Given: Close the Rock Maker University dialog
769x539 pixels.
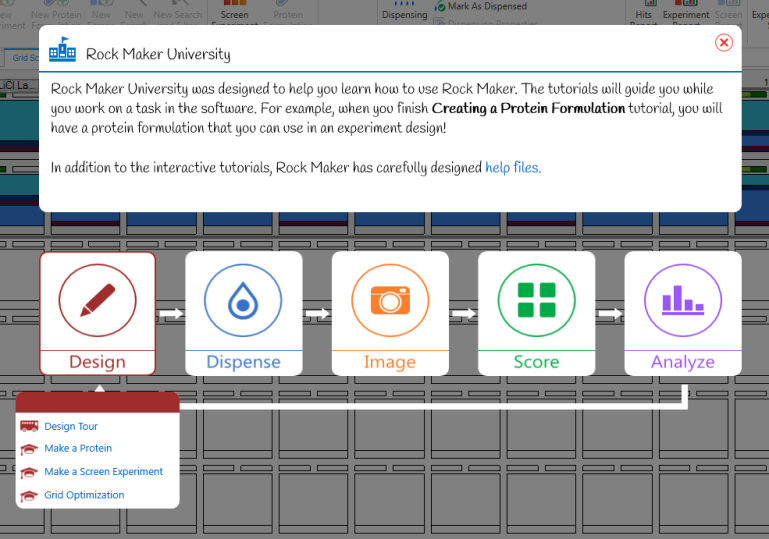Looking at the screenshot, I should [x=723, y=43].
